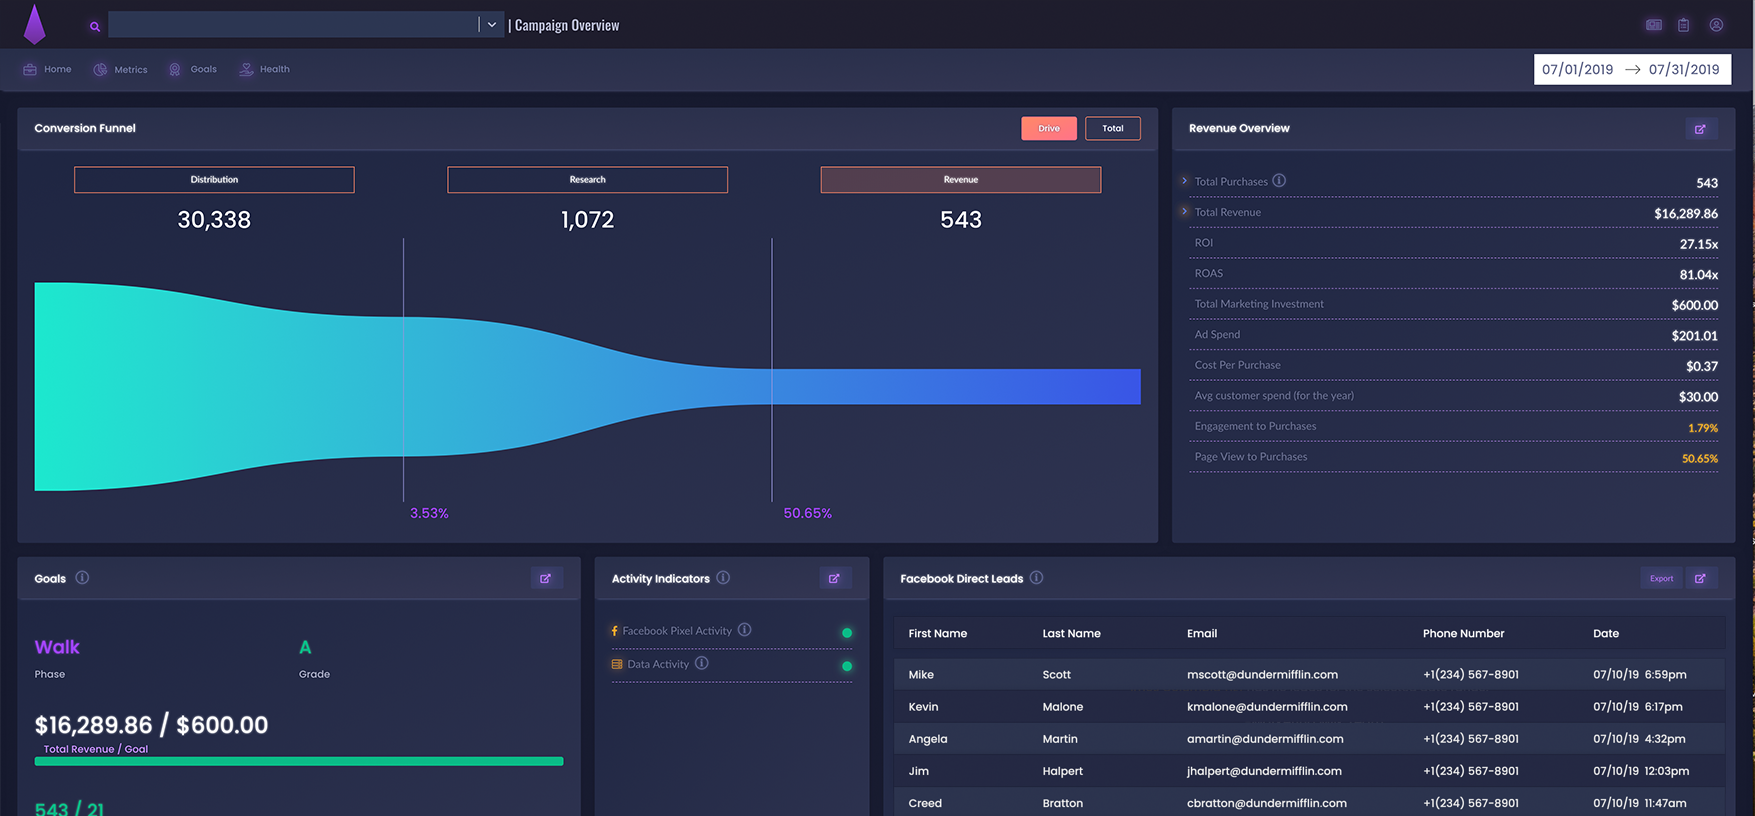Open the campaign selector dropdown arrow
Image resolution: width=1755 pixels, height=816 pixels.
pos(492,25)
